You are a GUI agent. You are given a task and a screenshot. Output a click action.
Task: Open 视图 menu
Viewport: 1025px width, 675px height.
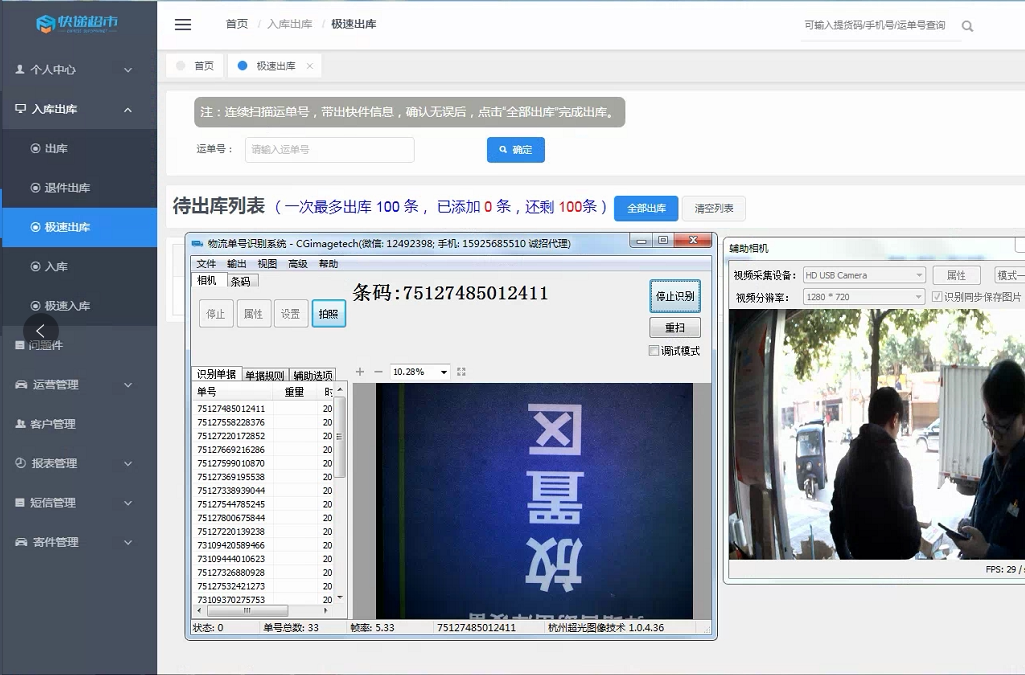[267, 264]
